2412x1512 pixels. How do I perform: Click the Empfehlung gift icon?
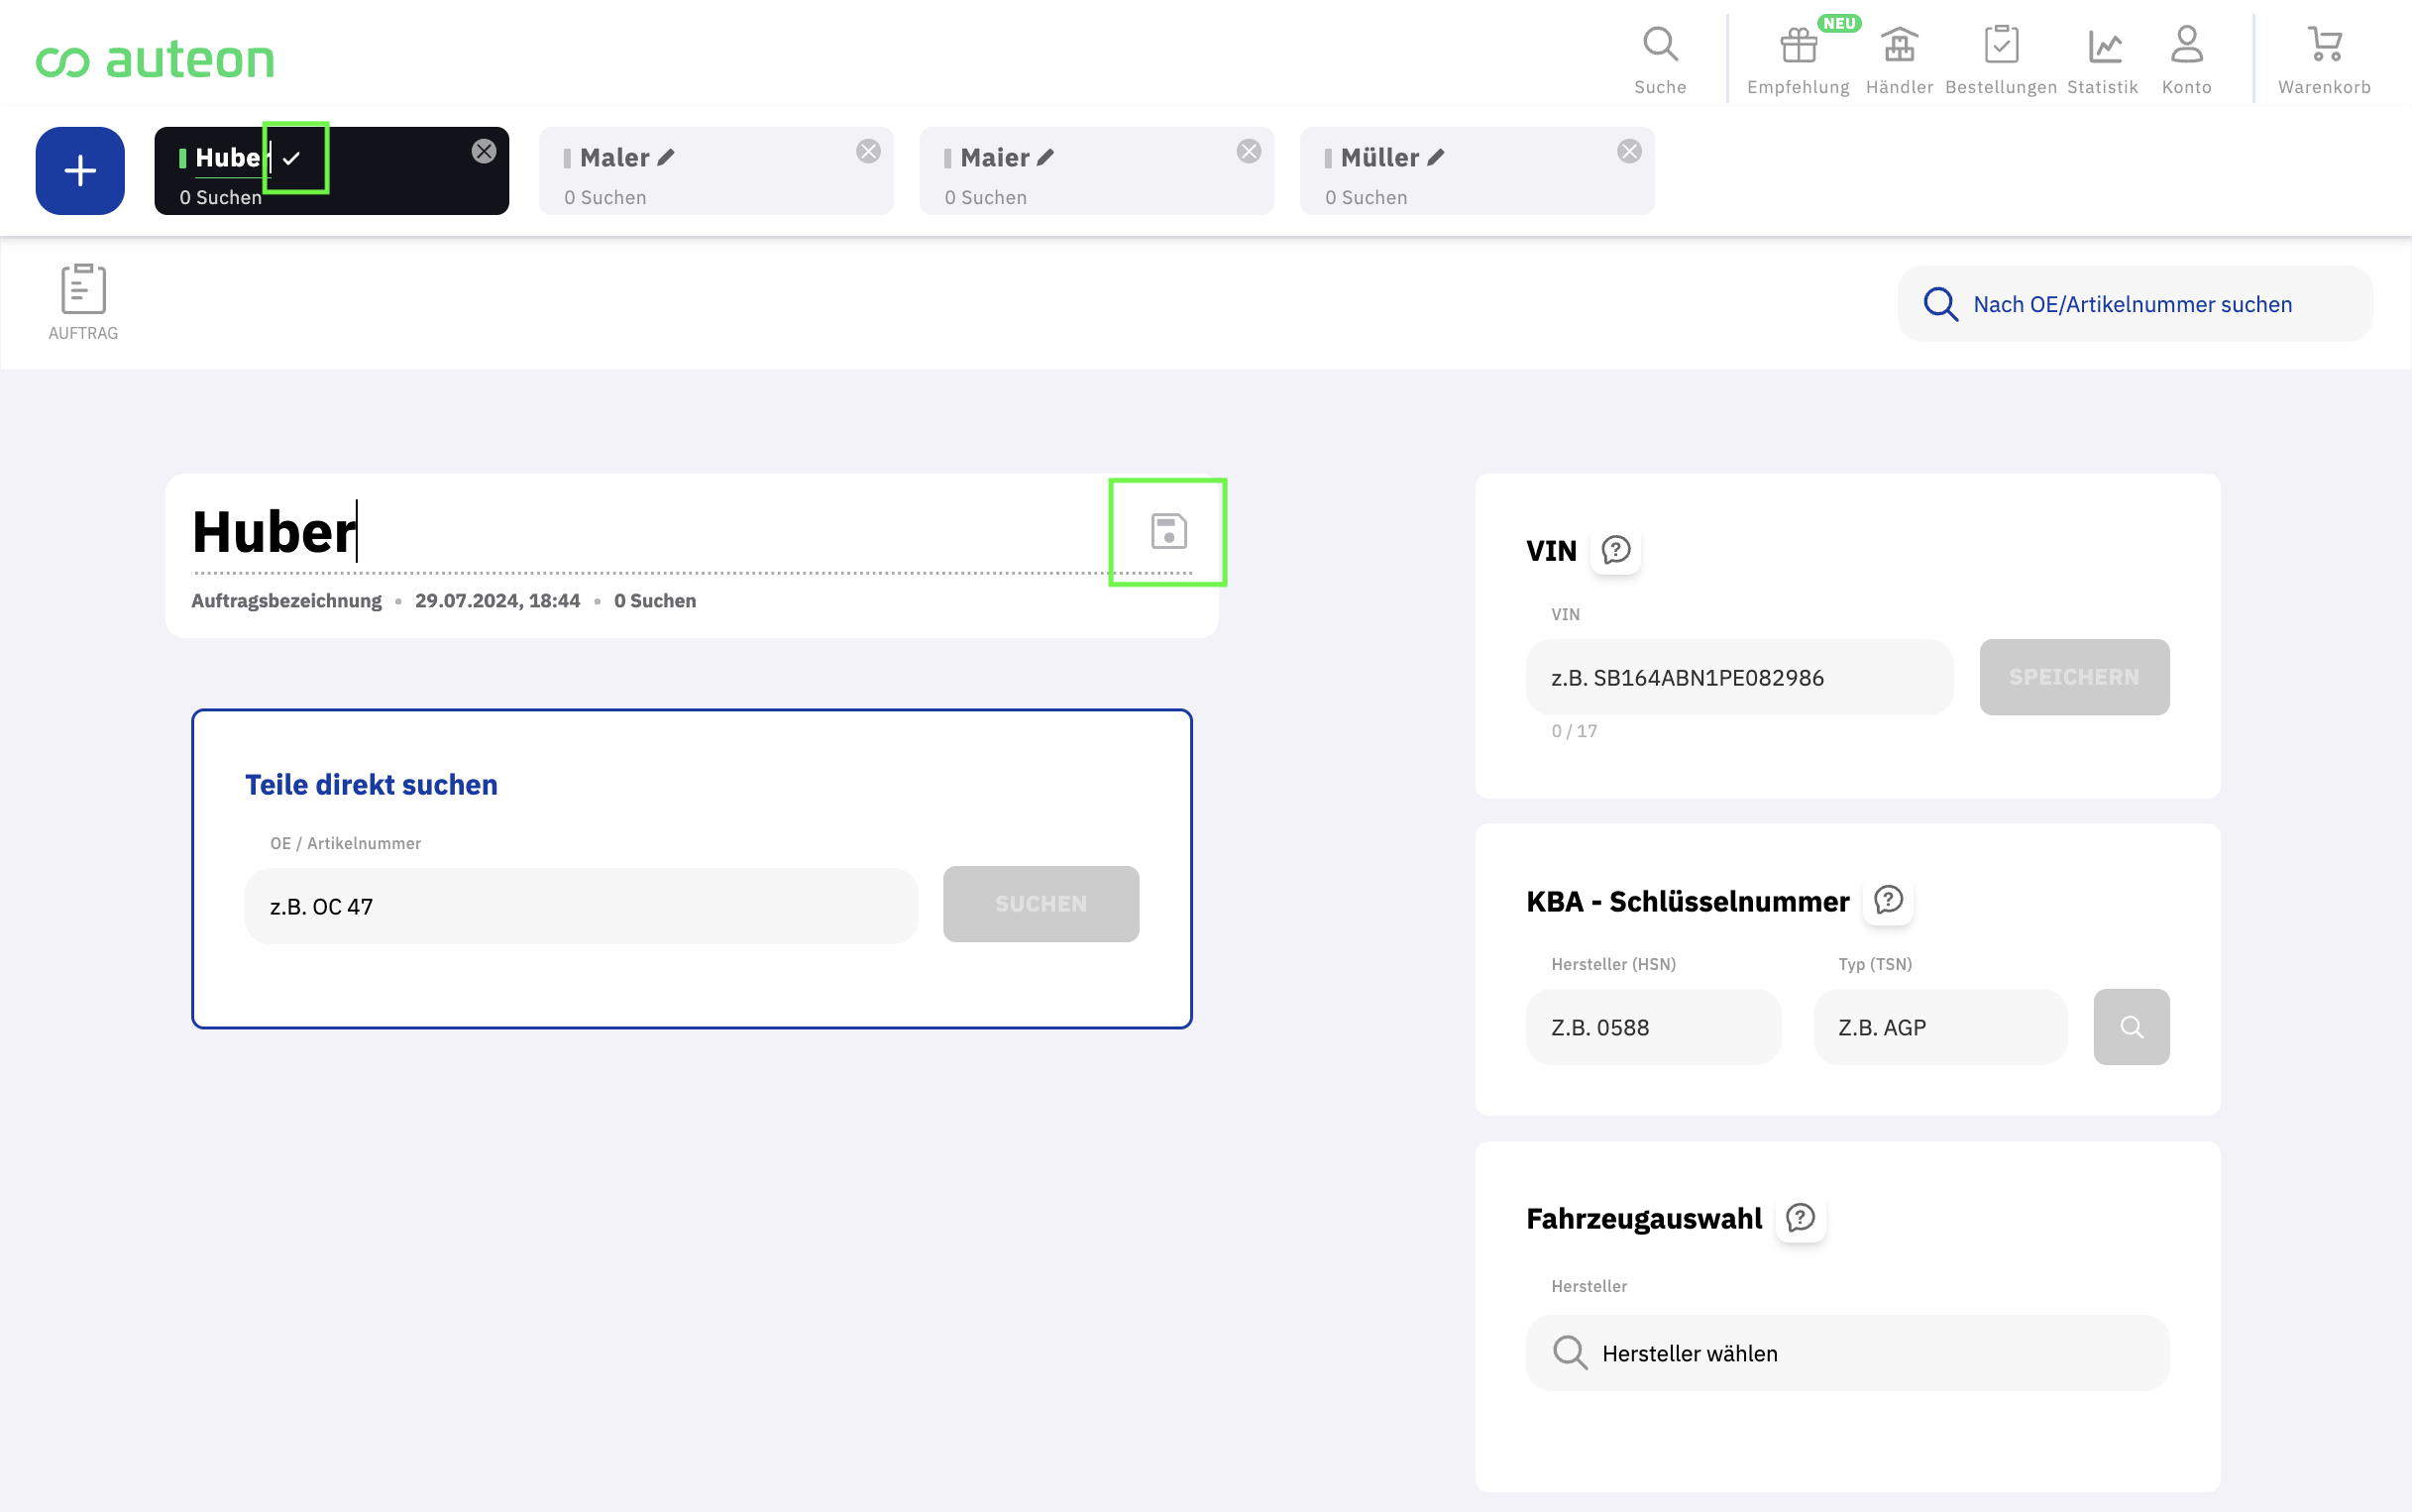(1798, 46)
